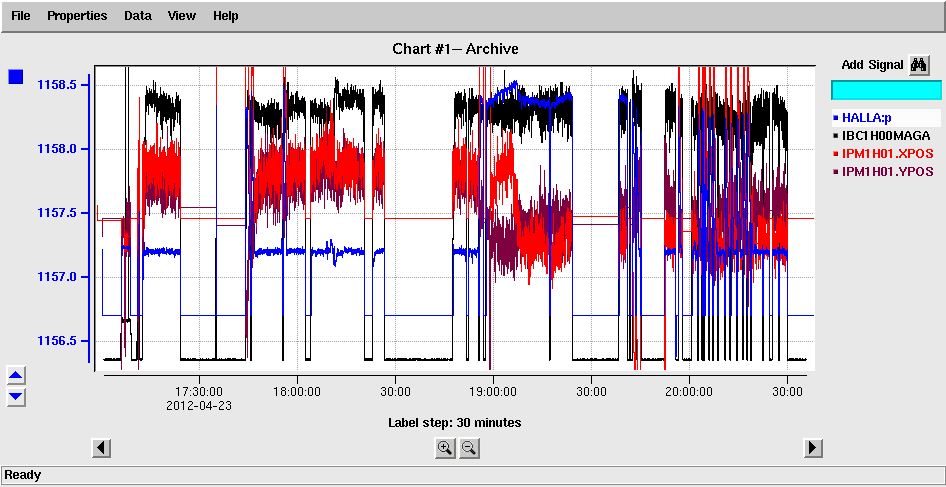The height and width of the screenshot is (487, 946).
Task: Open the Data menu
Action: coord(138,16)
